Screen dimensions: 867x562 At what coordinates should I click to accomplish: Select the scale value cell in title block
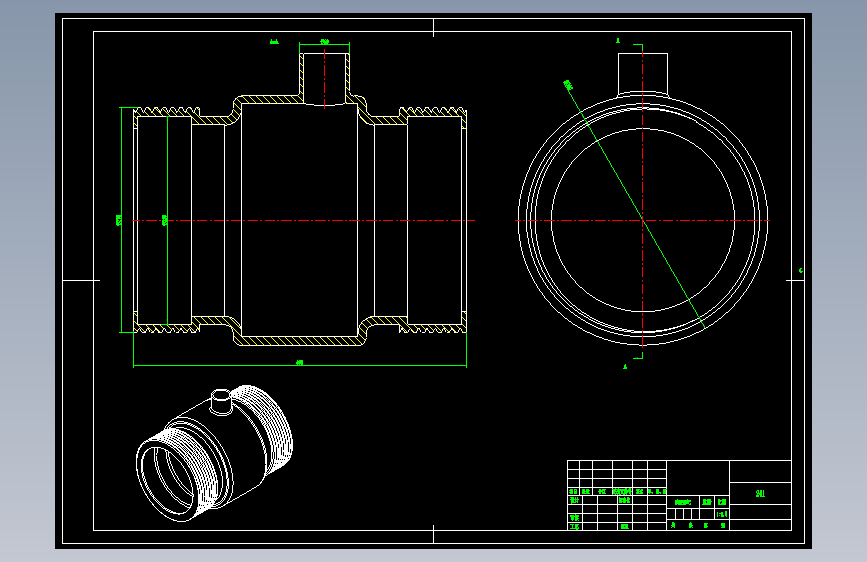click(x=722, y=514)
